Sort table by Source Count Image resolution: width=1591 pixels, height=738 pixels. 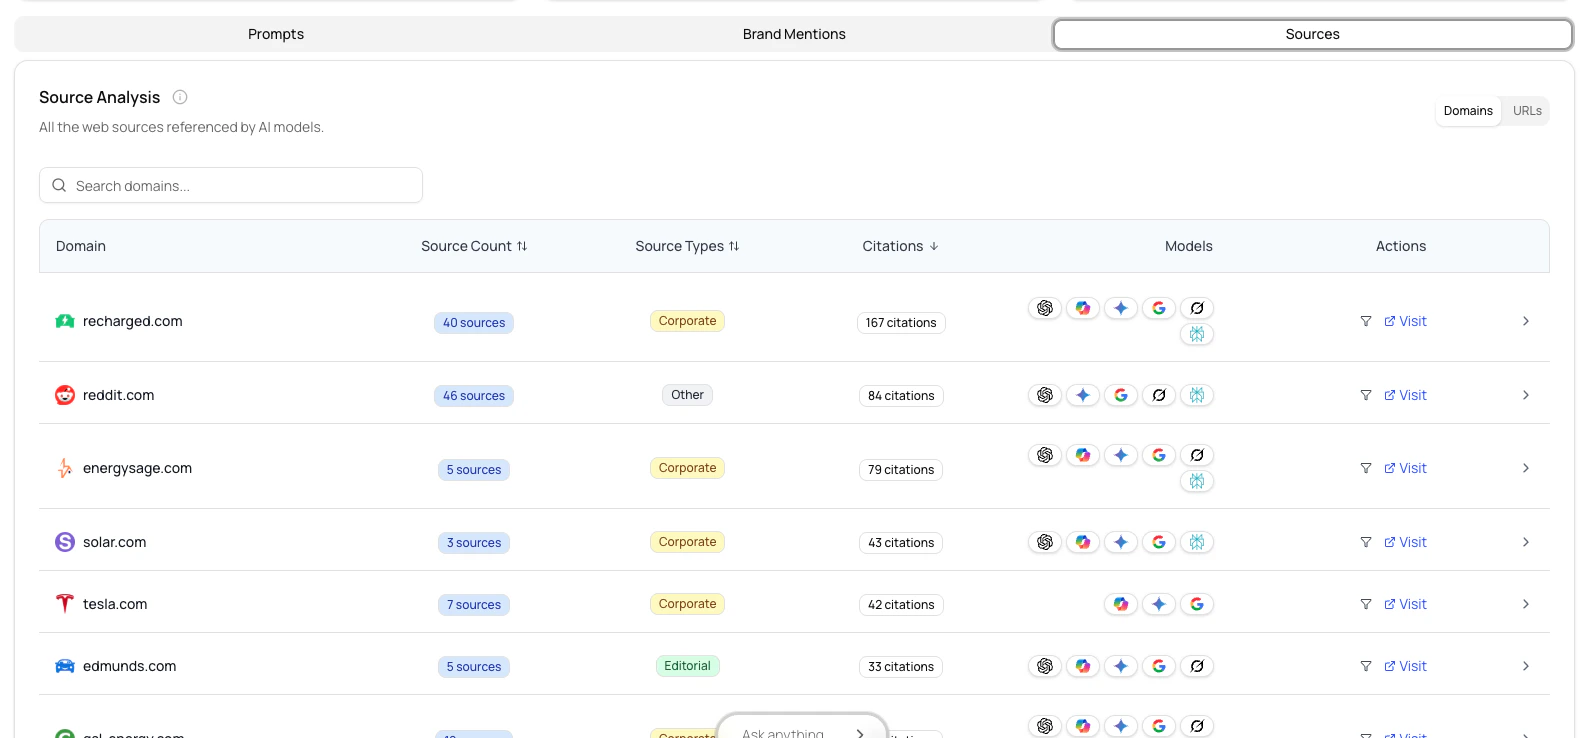click(474, 246)
